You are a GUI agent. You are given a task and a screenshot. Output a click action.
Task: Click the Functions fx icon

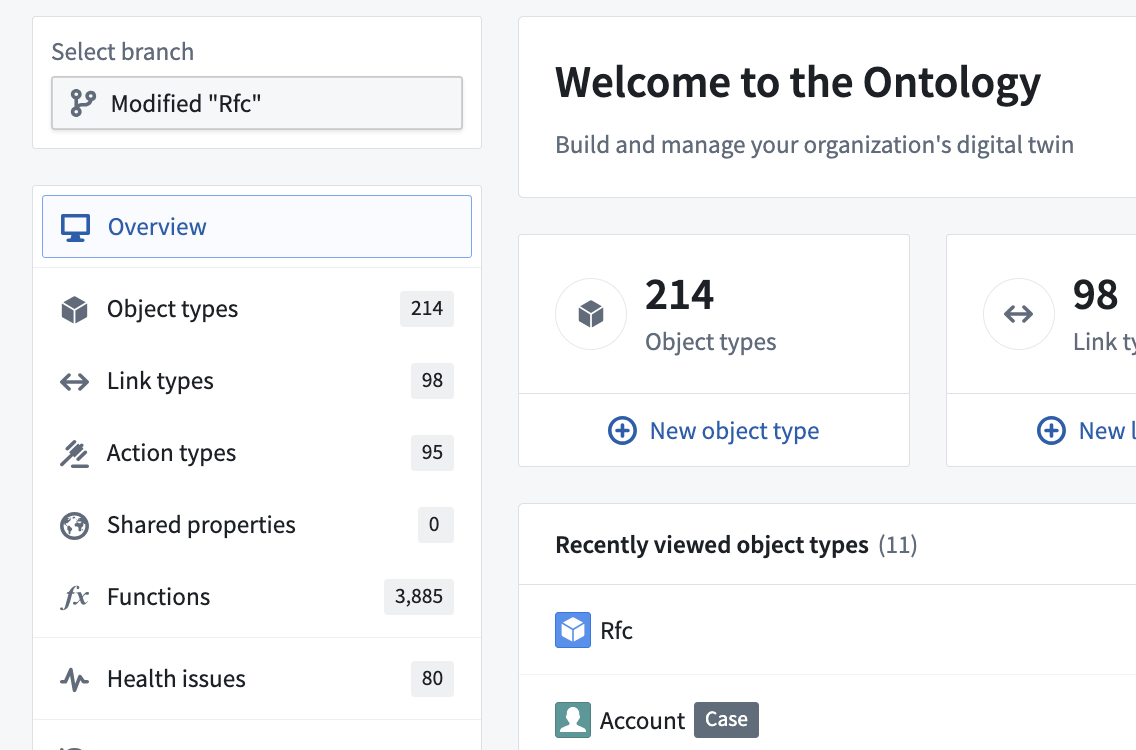coord(75,597)
